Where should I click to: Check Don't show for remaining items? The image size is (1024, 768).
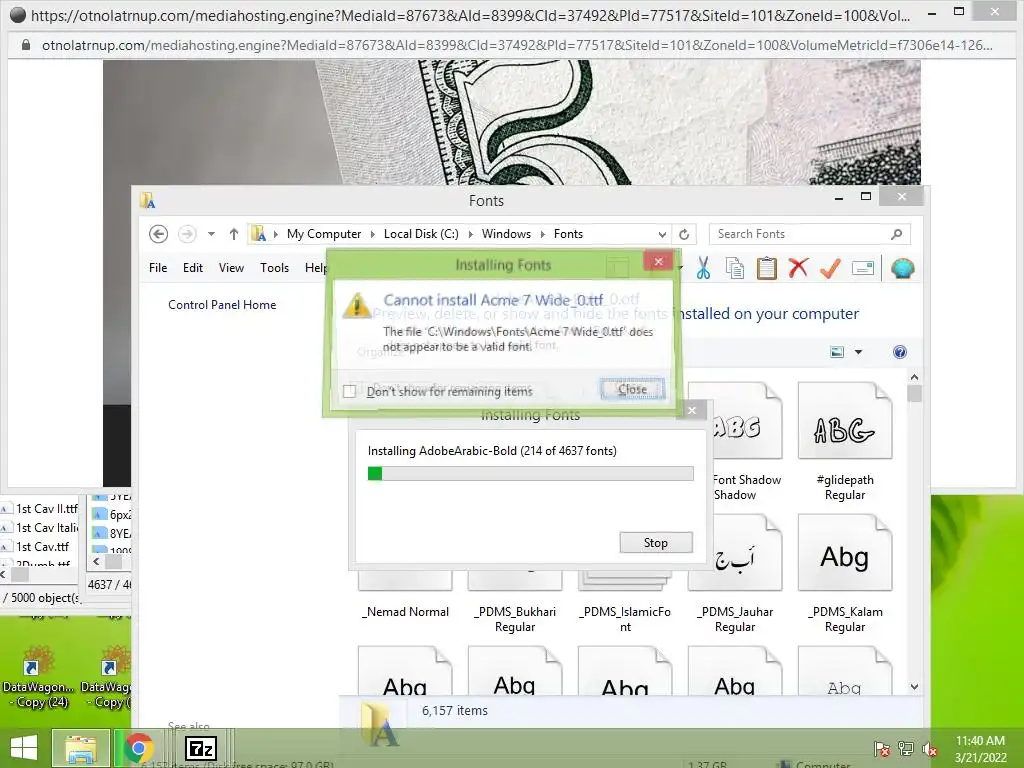click(349, 391)
